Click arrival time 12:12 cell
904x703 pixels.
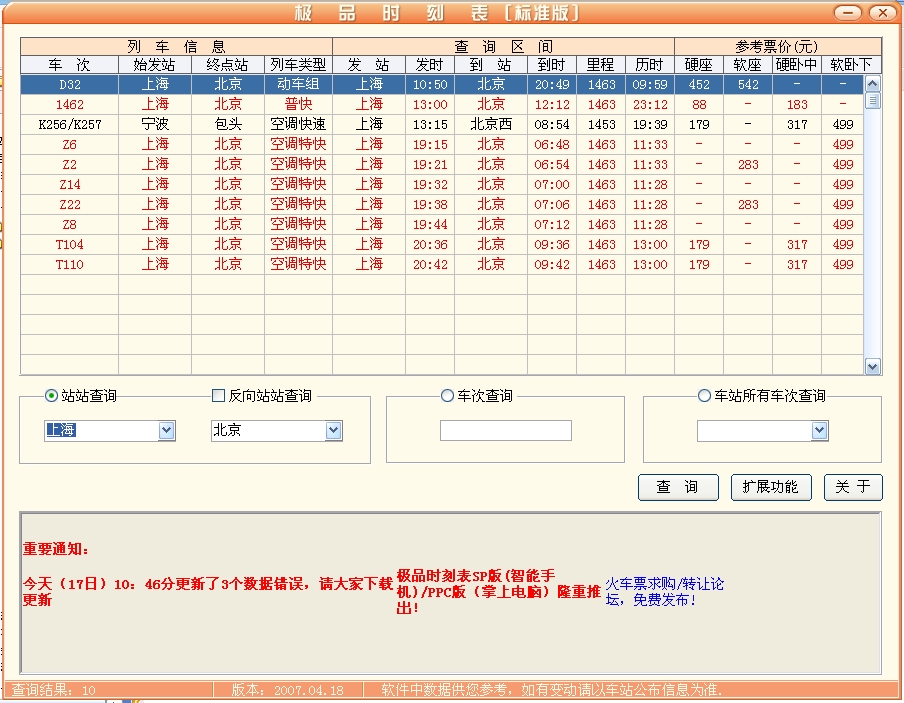click(551, 104)
